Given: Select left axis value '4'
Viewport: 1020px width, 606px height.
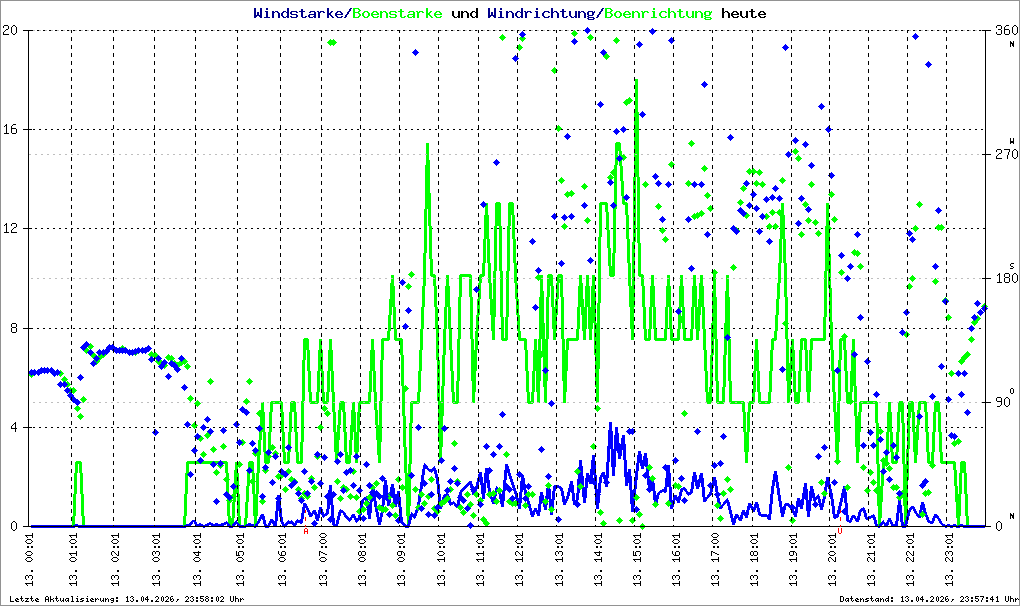Looking at the screenshot, I should pos(14,428).
